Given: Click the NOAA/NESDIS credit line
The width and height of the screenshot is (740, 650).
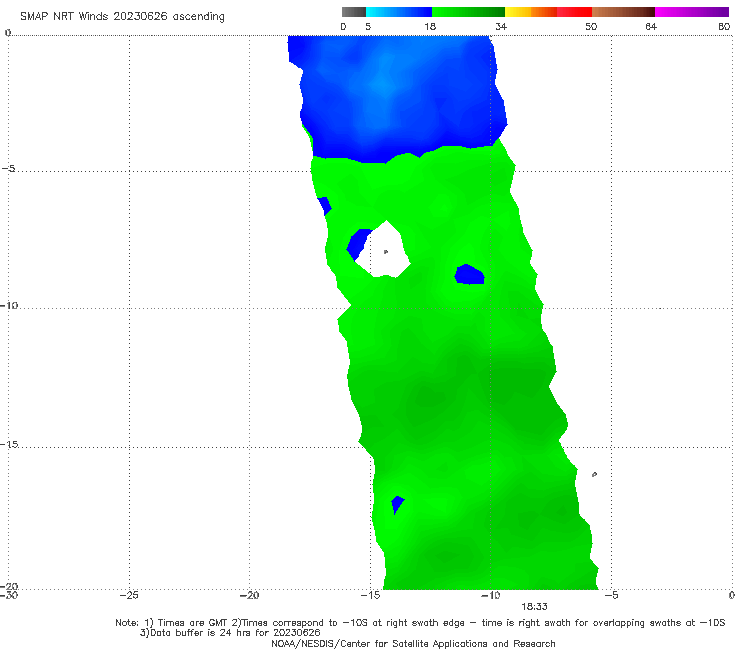Looking at the screenshot, I should pos(413,643).
